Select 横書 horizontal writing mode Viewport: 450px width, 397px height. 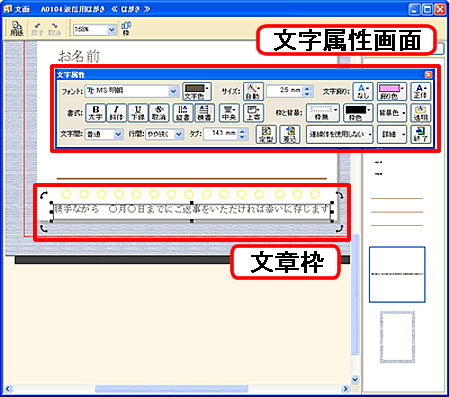pos(204,113)
